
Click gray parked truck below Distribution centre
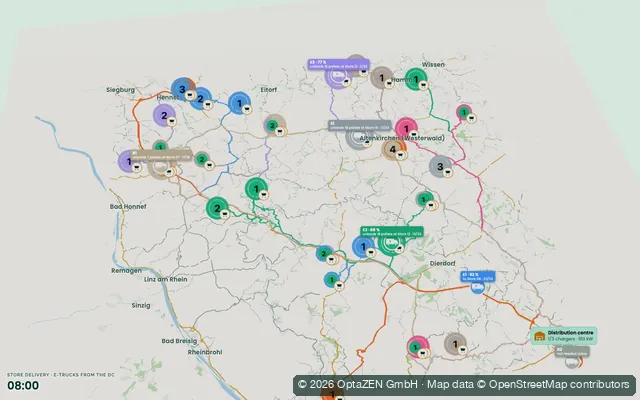click(x=572, y=362)
